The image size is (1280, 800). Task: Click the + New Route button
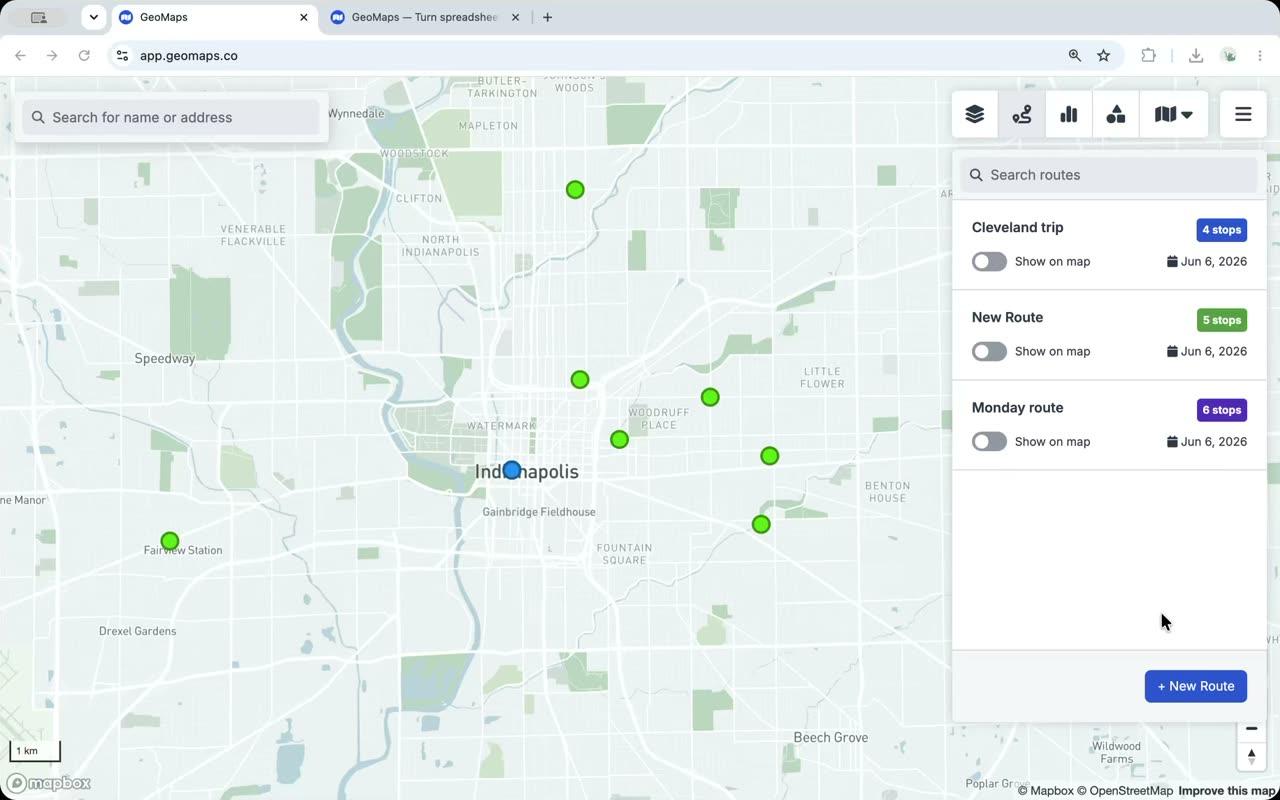[1195, 686]
